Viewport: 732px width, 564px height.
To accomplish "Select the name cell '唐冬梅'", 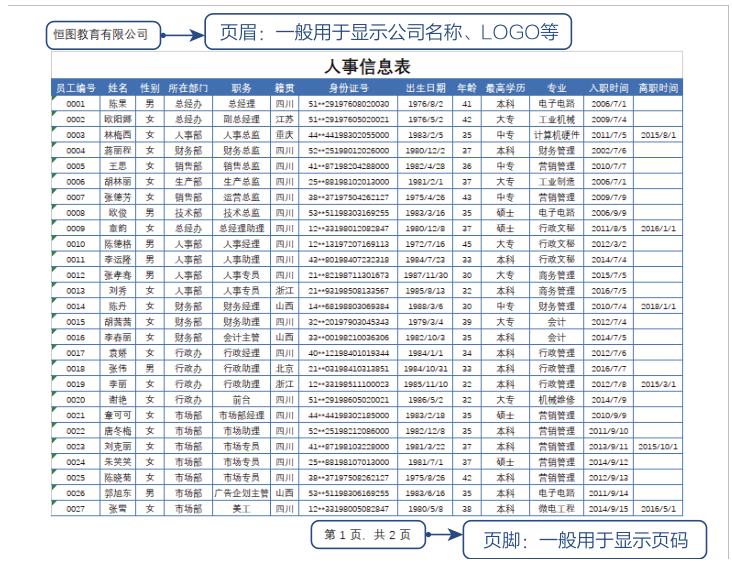I will pyautogui.click(x=118, y=431).
